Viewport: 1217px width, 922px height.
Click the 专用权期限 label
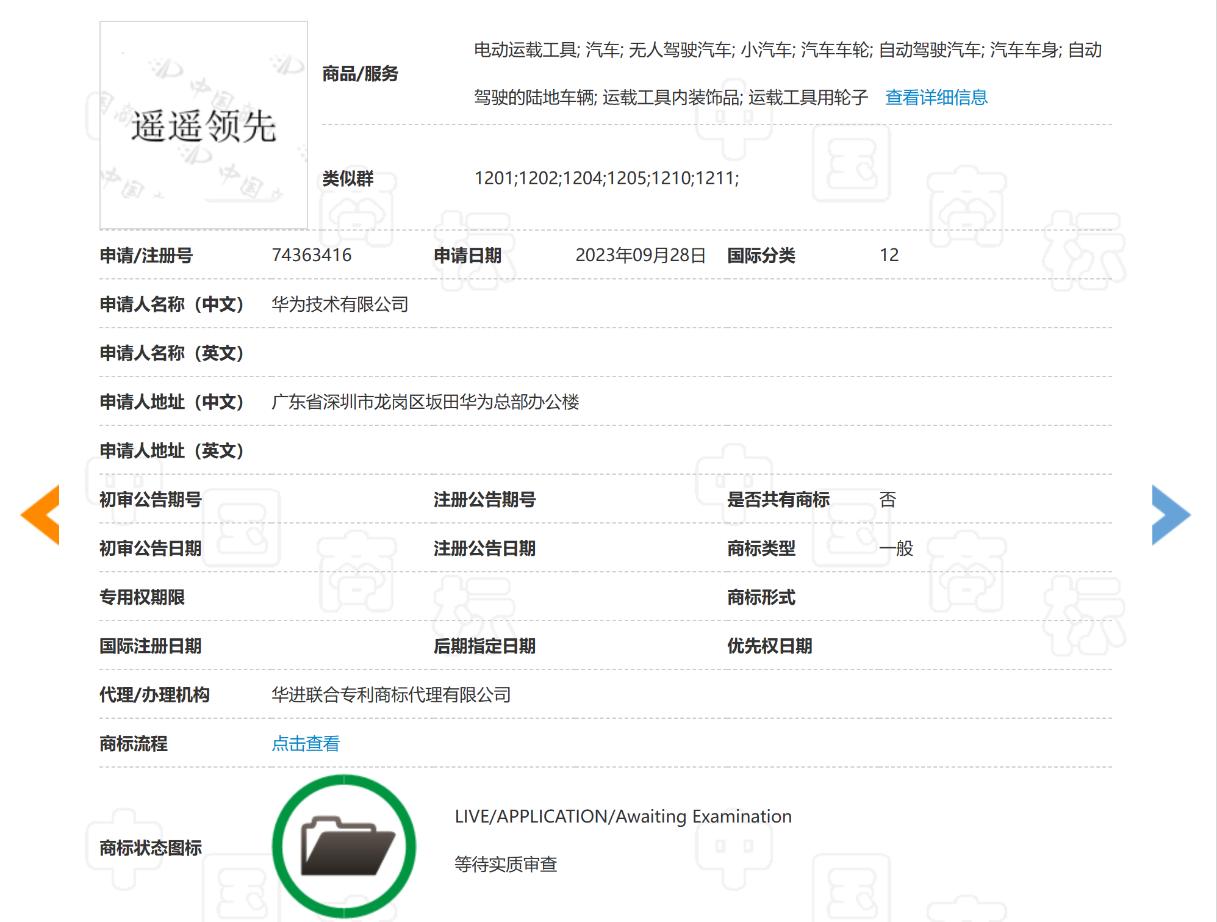pos(142,597)
